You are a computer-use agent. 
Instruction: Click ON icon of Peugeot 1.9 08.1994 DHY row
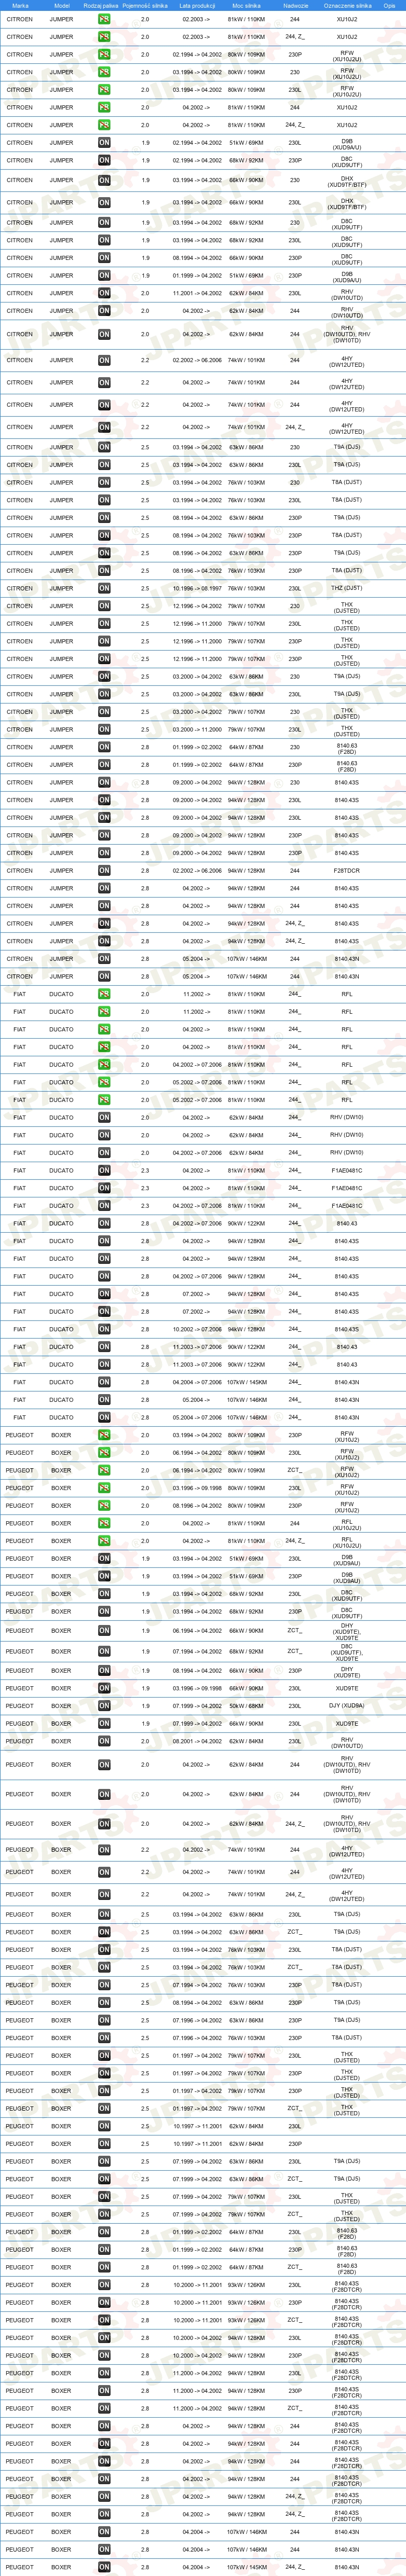coord(104,1671)
